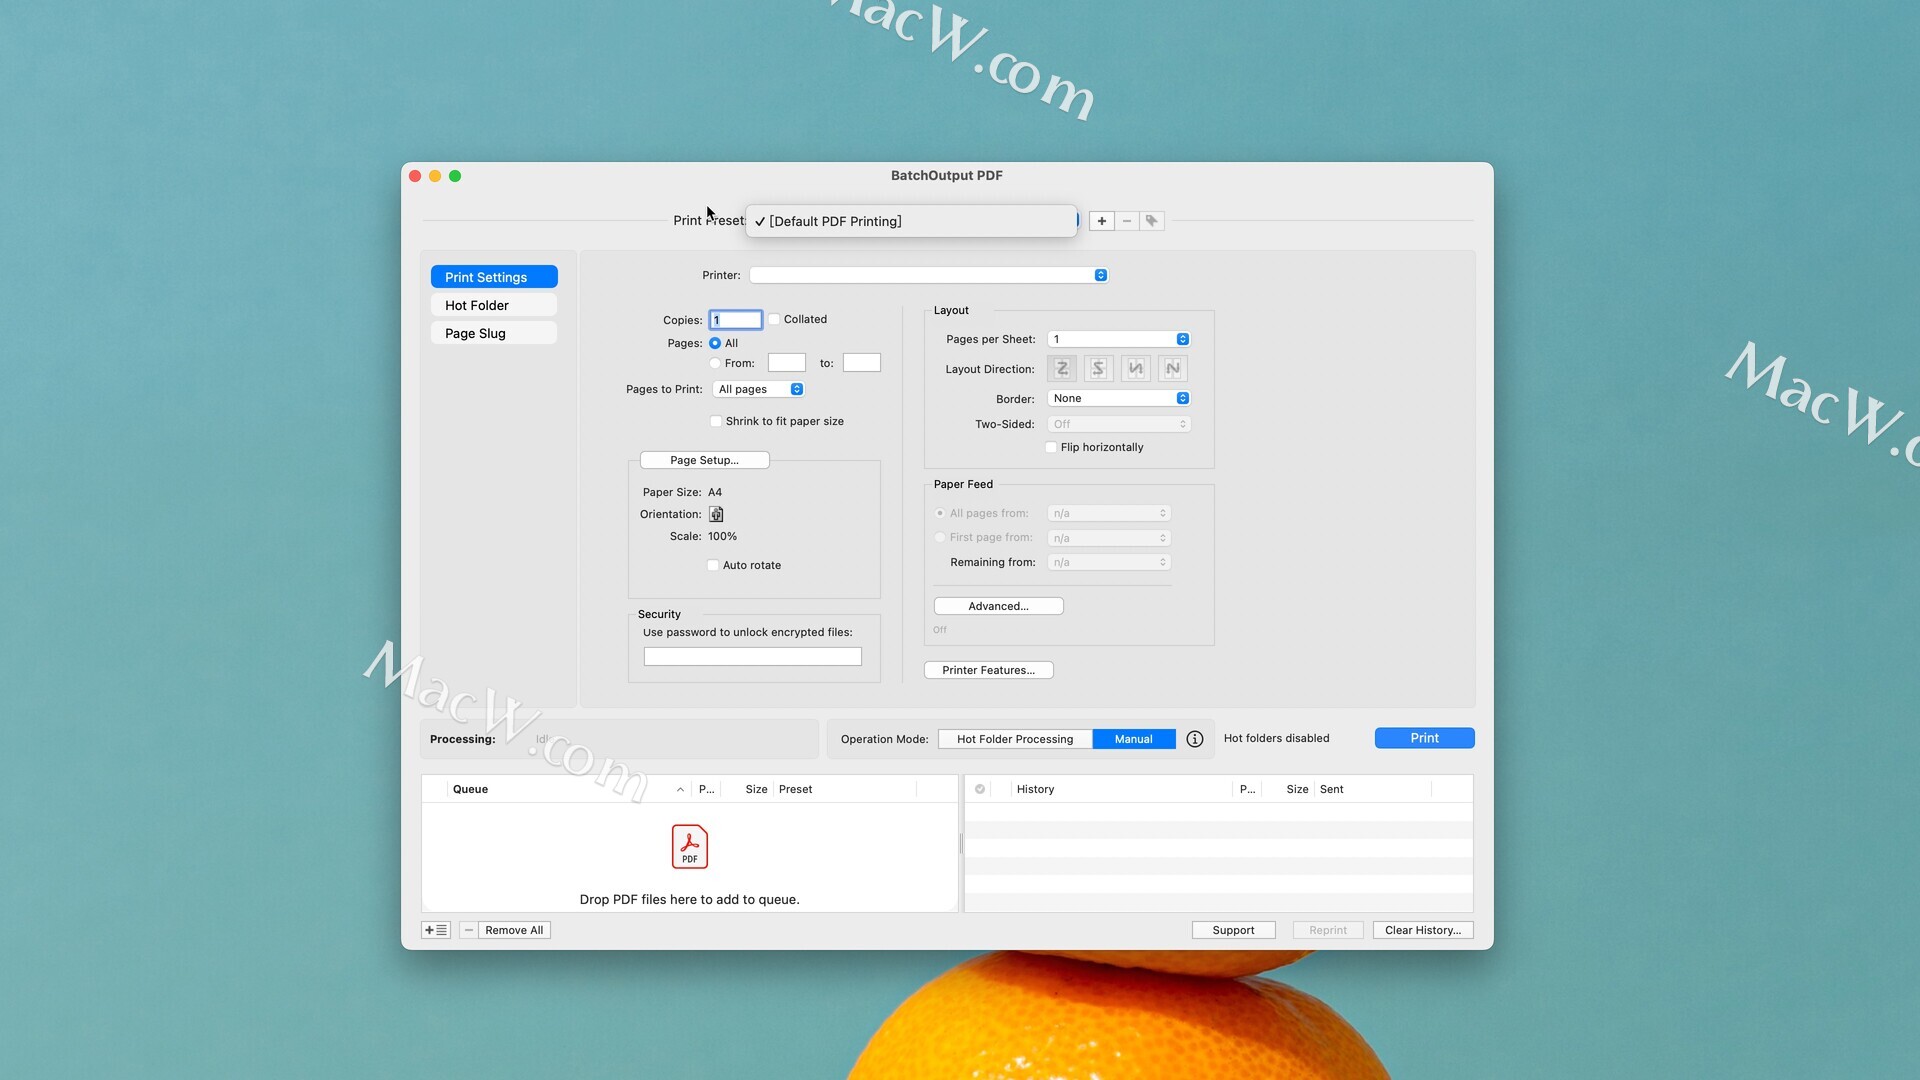The image size is (1920, 1080).
Task: Click the checkmark column icon in History header
Action: [x=980, y=789]
